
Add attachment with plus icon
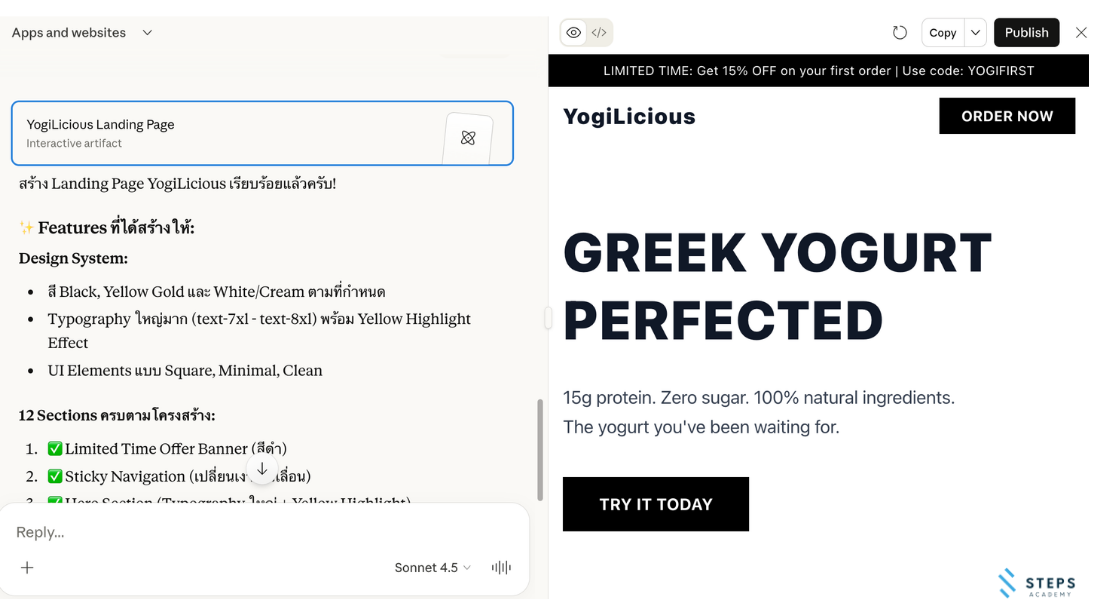tap(27, 568)
